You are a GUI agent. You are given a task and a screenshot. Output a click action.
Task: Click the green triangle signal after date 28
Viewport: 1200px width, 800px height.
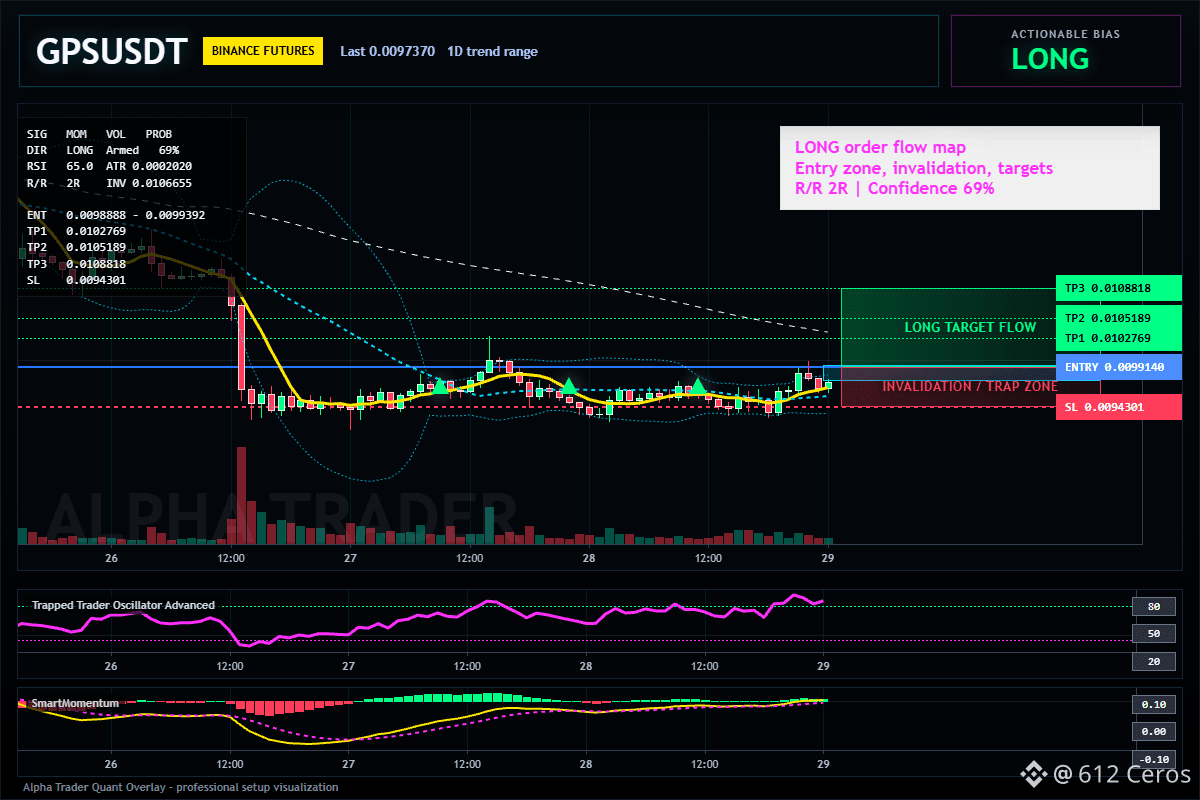point(698,386)
